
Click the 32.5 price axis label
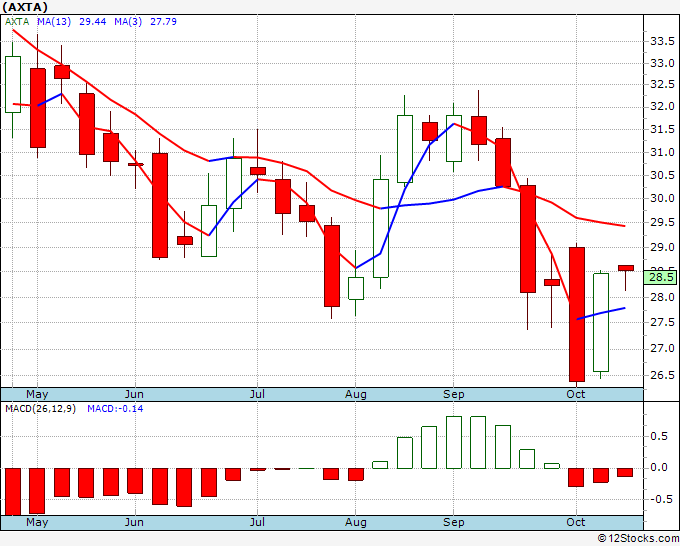[662, 84]
